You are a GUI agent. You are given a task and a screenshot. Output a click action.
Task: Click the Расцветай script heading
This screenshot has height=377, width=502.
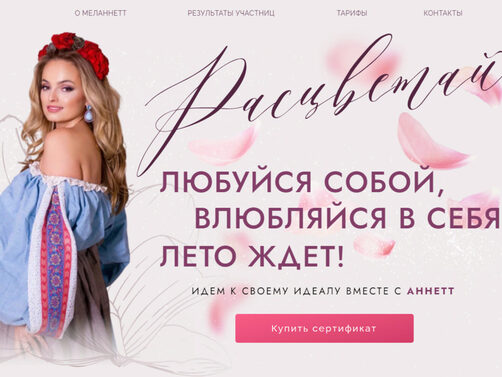point(320,100)
